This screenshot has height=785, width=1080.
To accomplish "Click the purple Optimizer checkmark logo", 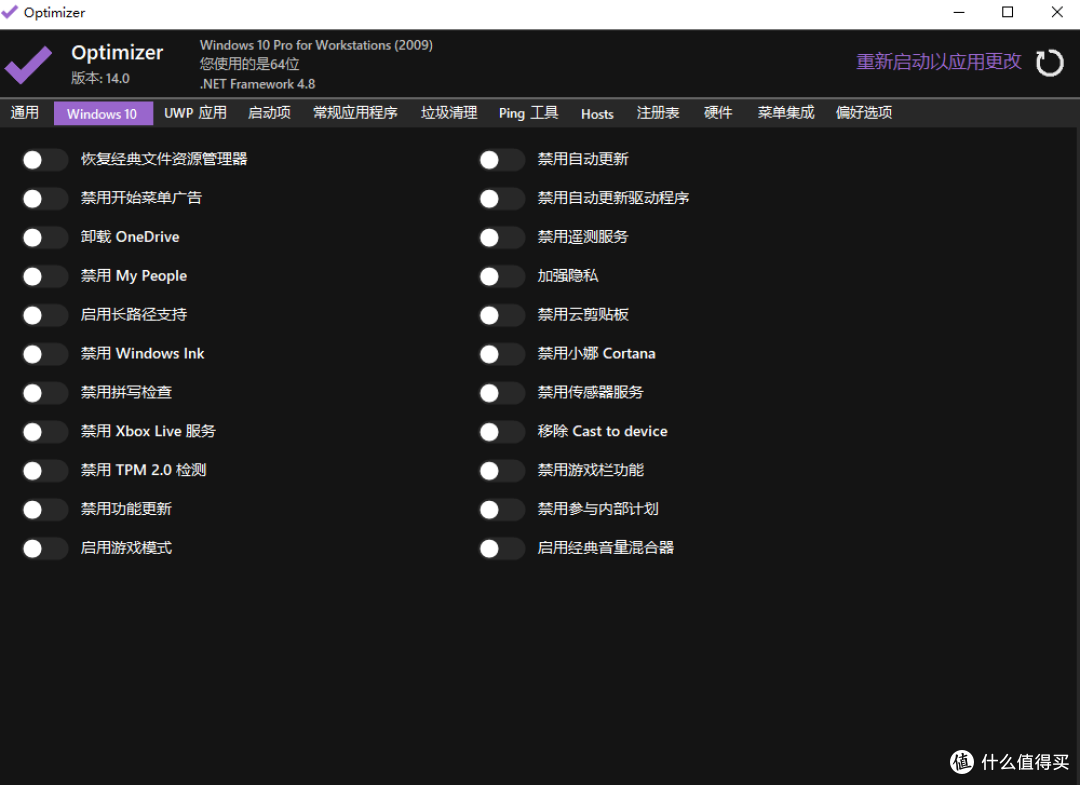I will point(28,65).
